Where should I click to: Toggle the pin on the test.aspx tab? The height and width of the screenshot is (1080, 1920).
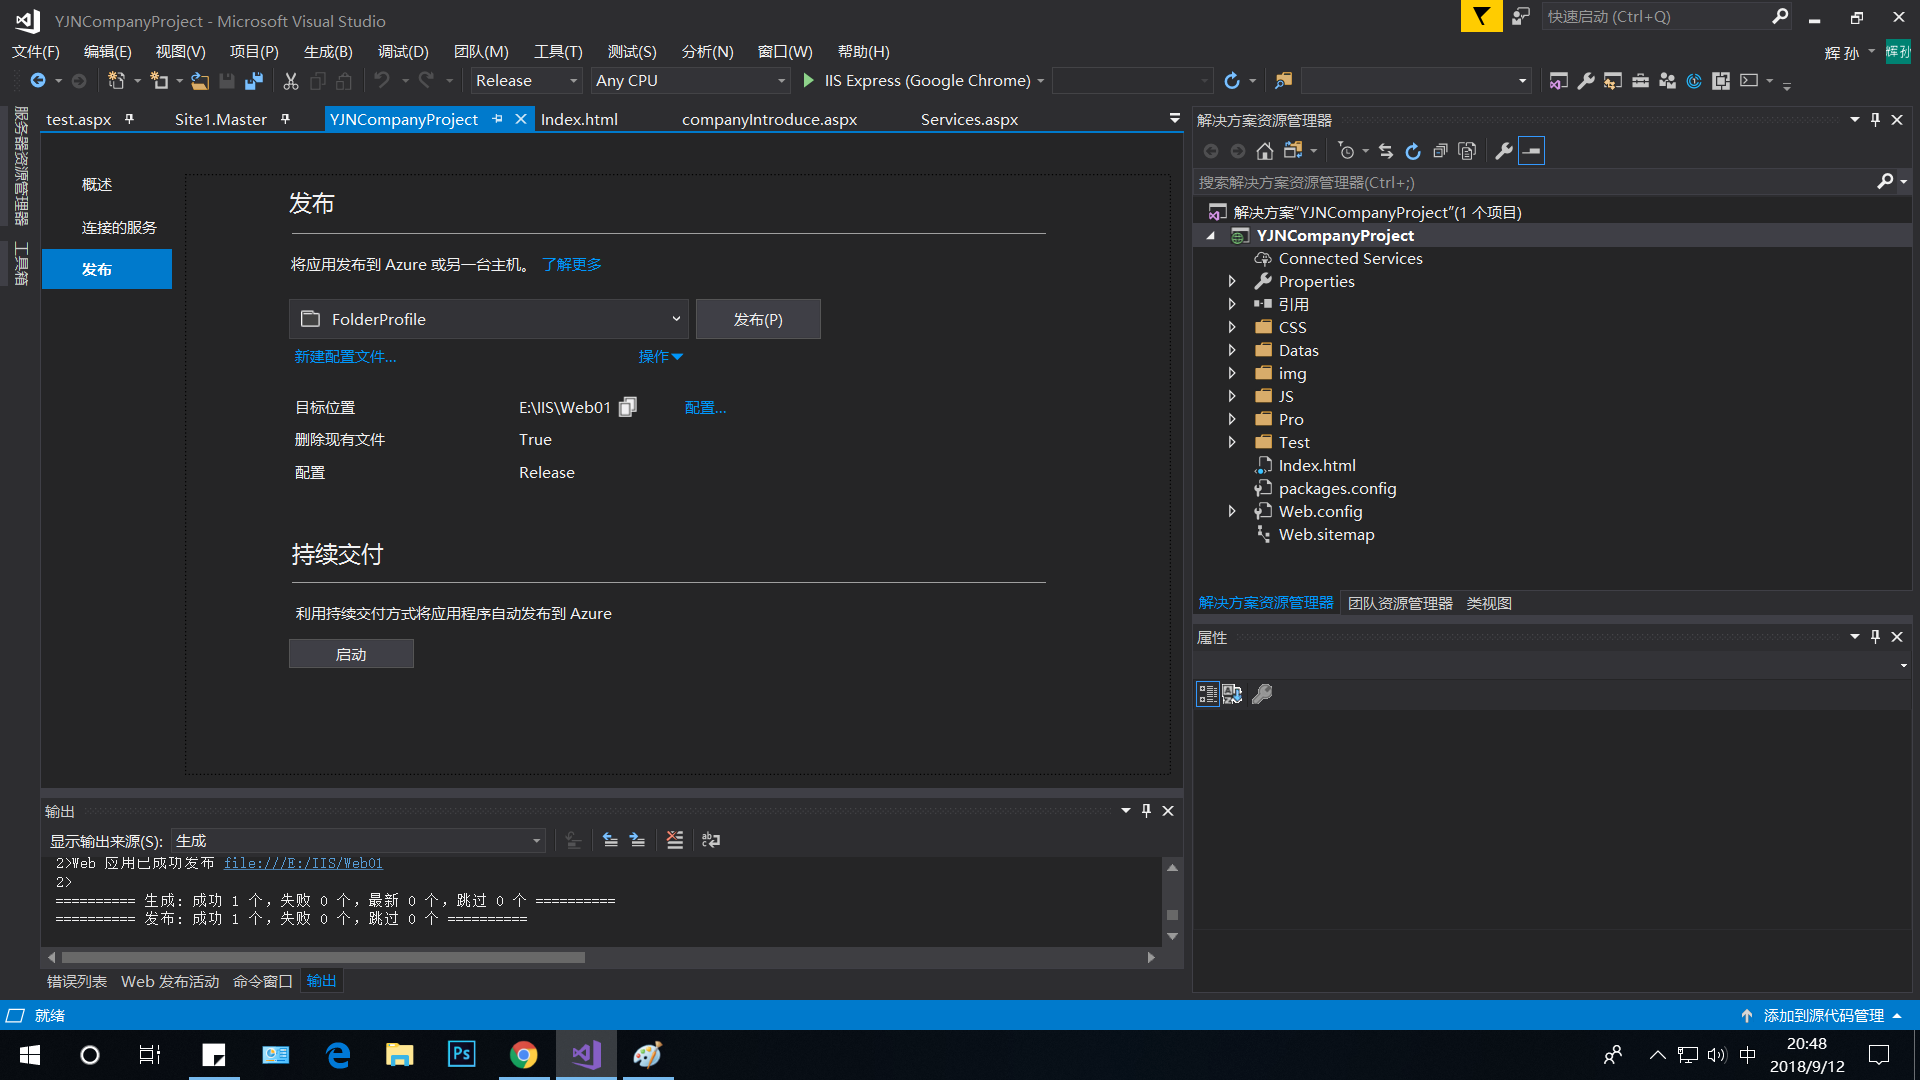tap(129, 119)
